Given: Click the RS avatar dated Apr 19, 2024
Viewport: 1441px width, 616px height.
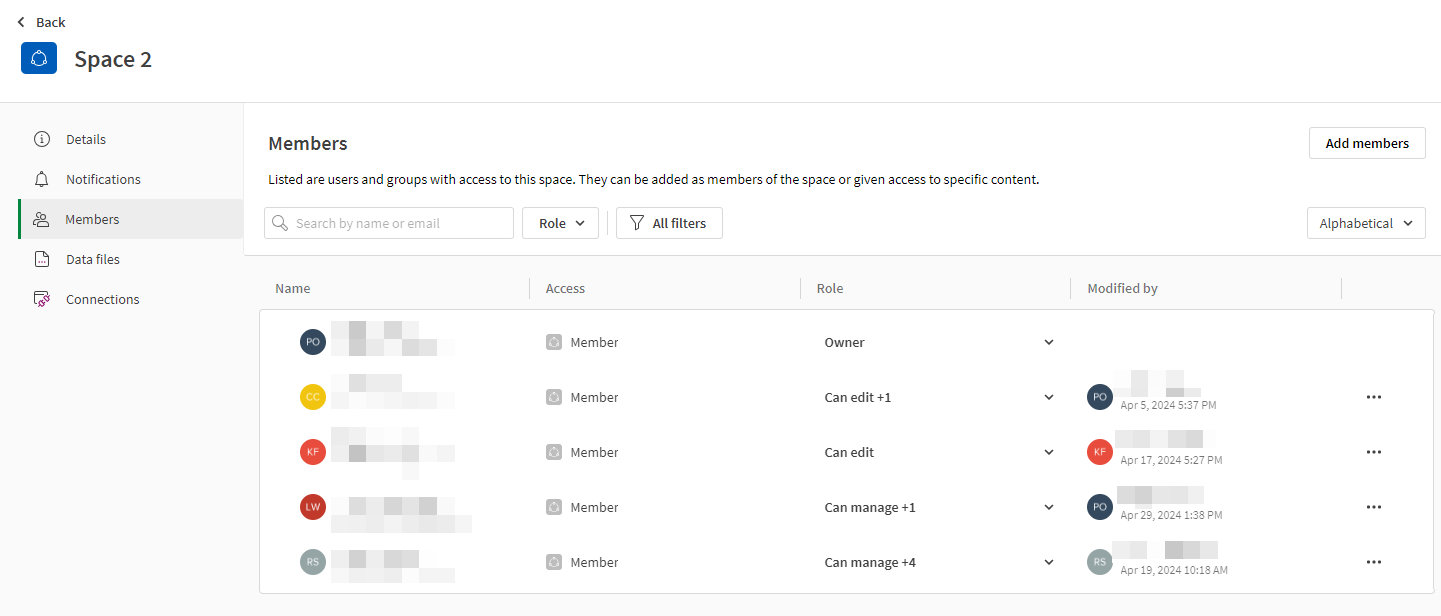Looking at the screenshot, I should tap(1100, 562).
